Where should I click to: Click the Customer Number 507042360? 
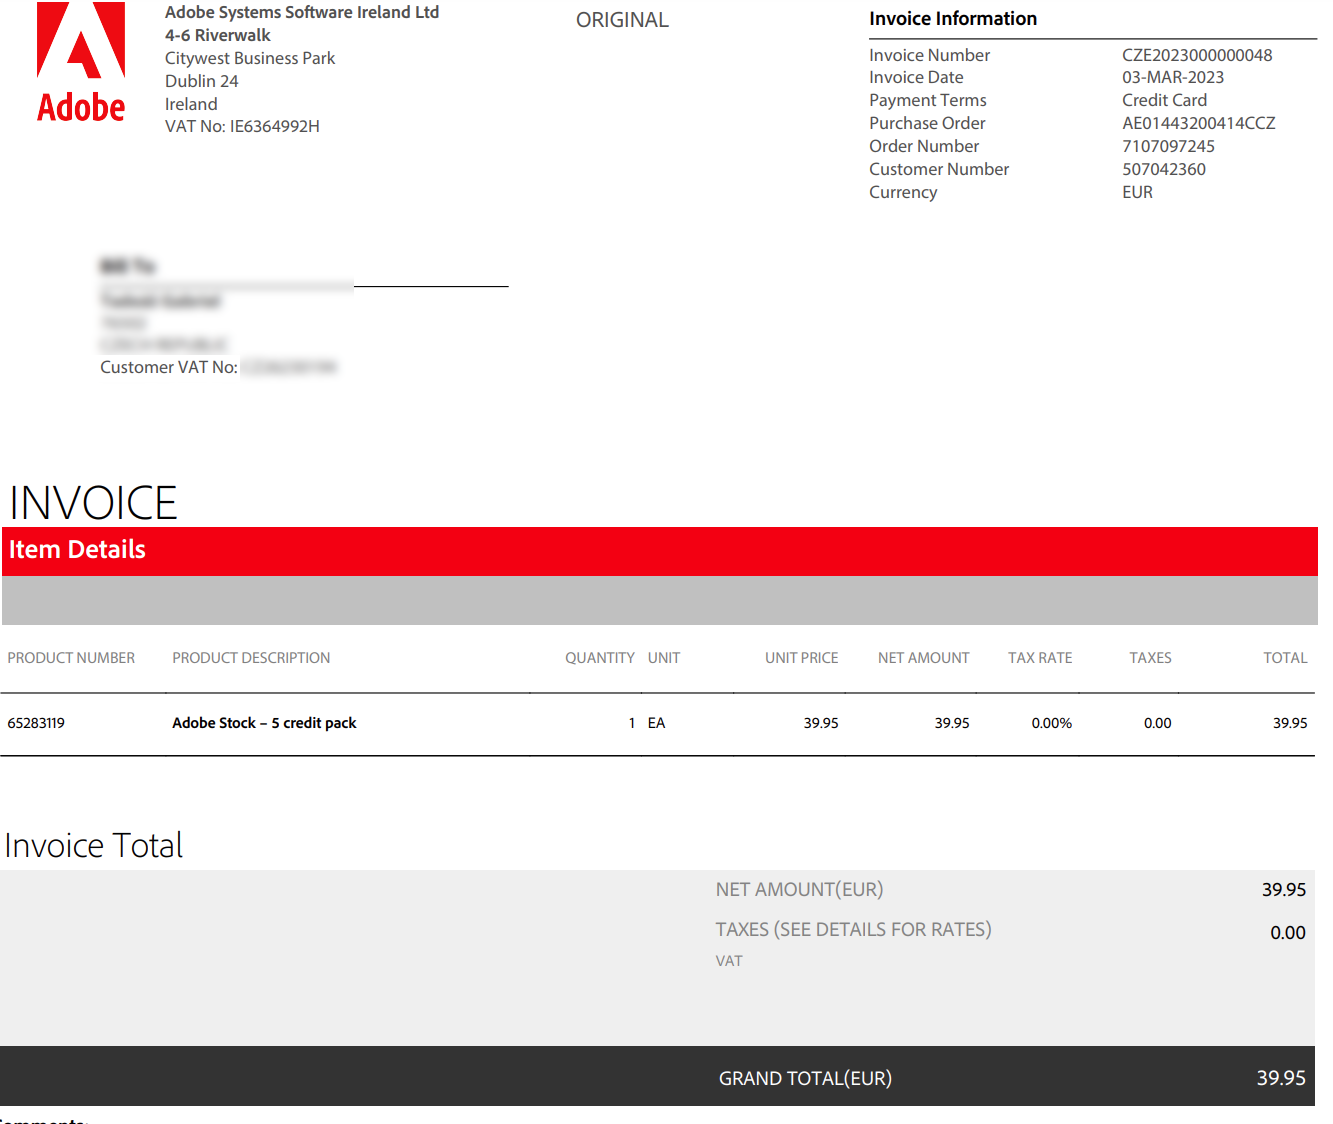click(x=1164, y=169)
